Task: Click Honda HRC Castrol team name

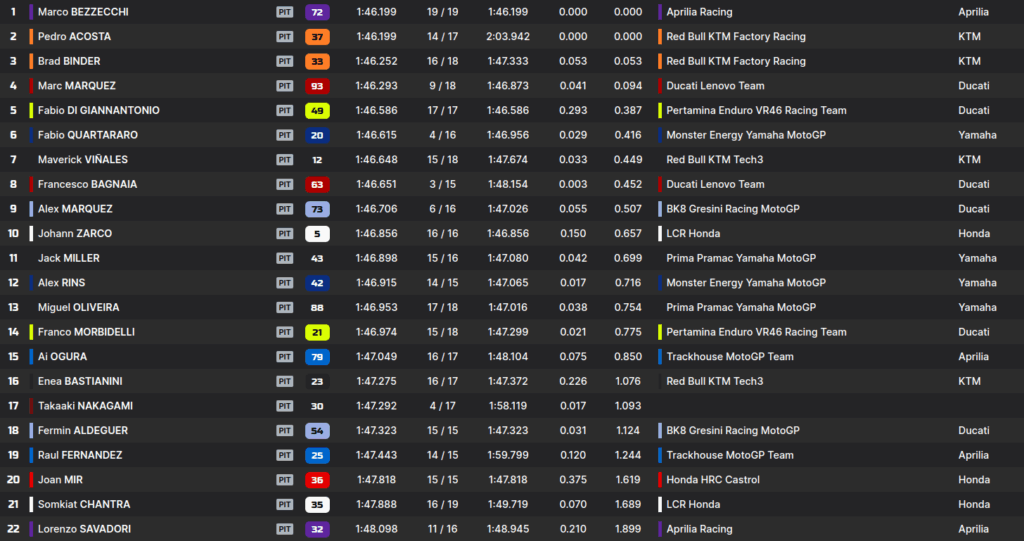Action: click(x=713, y=480)
